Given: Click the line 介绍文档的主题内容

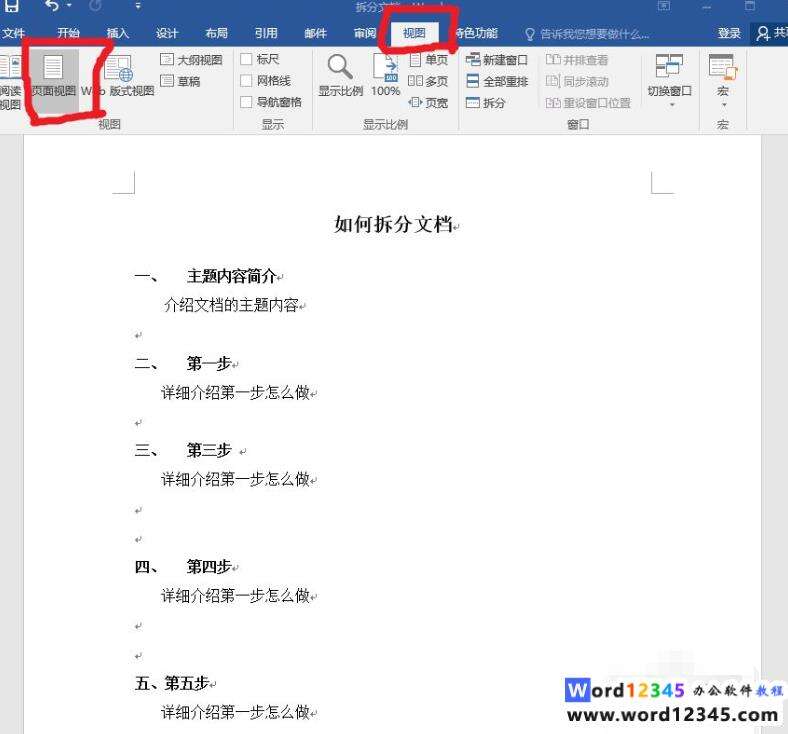Looking at the screenshot, I should (x=231, y=305).
